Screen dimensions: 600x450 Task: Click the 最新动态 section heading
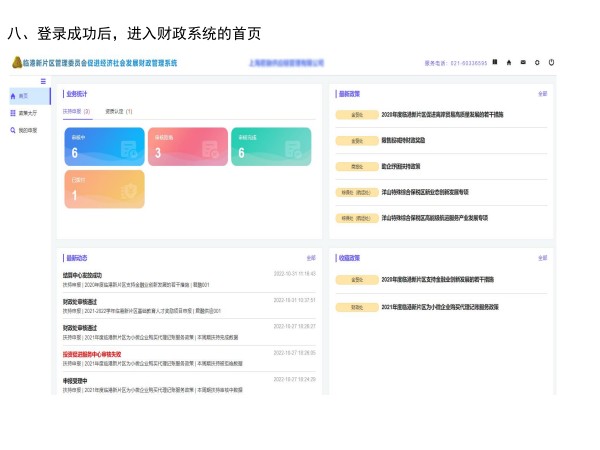point(77,258)
